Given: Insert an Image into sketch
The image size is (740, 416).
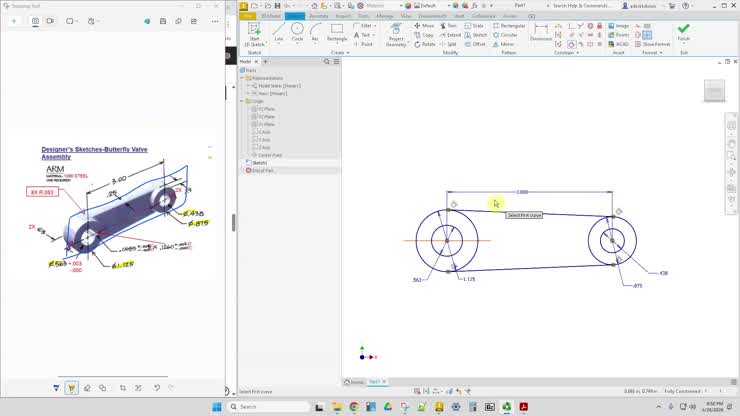Looking at the screenshot, I should pyautogui.click(x=618, y=26).
